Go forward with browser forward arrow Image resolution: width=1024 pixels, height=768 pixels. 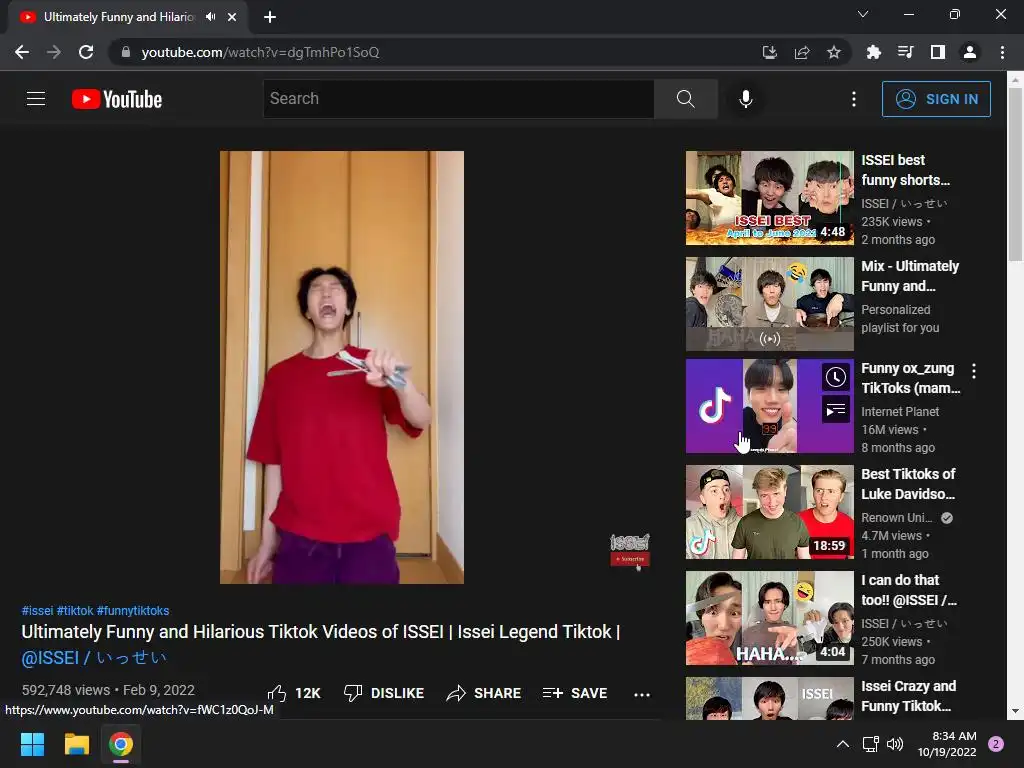point(54,52)
